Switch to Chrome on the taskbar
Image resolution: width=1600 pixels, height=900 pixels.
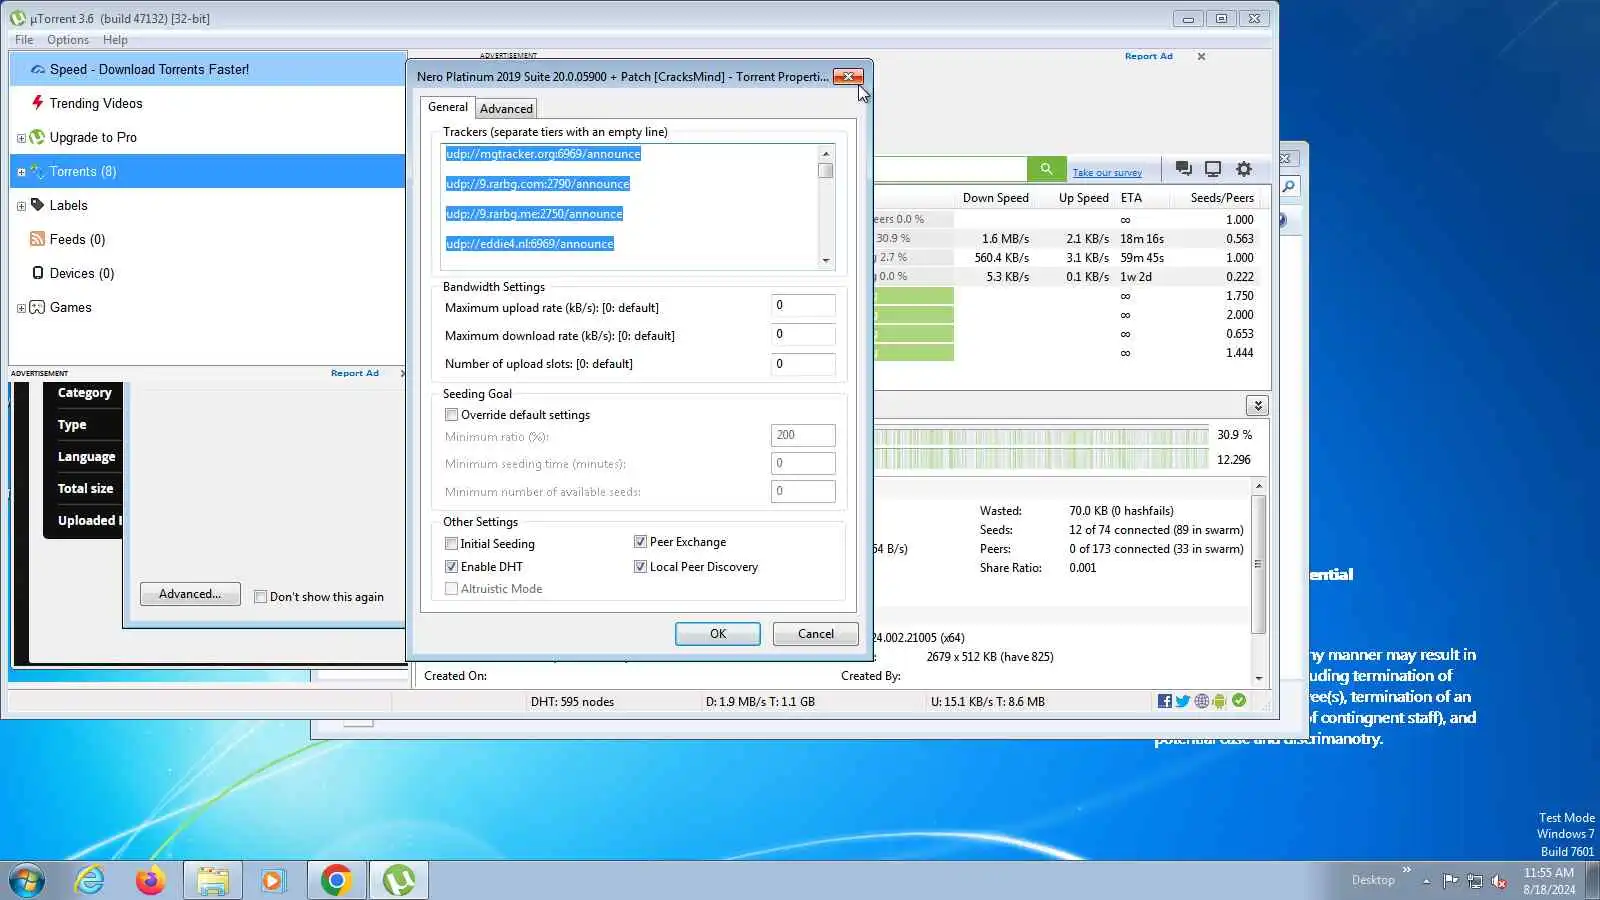(x=336, y=880)
